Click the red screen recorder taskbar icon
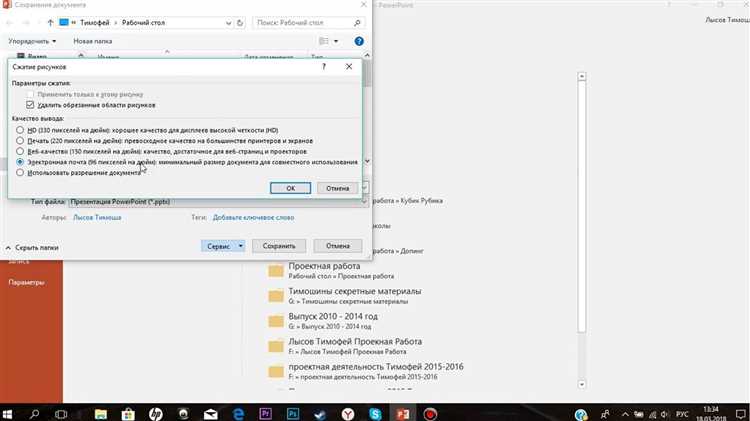Viewport: 750px width, 421px height. pyautogui.click(x=430, y=414)
